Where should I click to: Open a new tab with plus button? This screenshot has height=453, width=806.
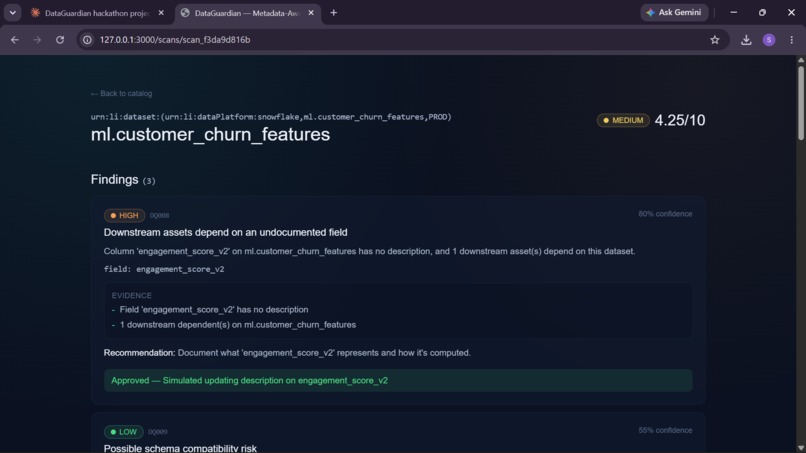334,13
